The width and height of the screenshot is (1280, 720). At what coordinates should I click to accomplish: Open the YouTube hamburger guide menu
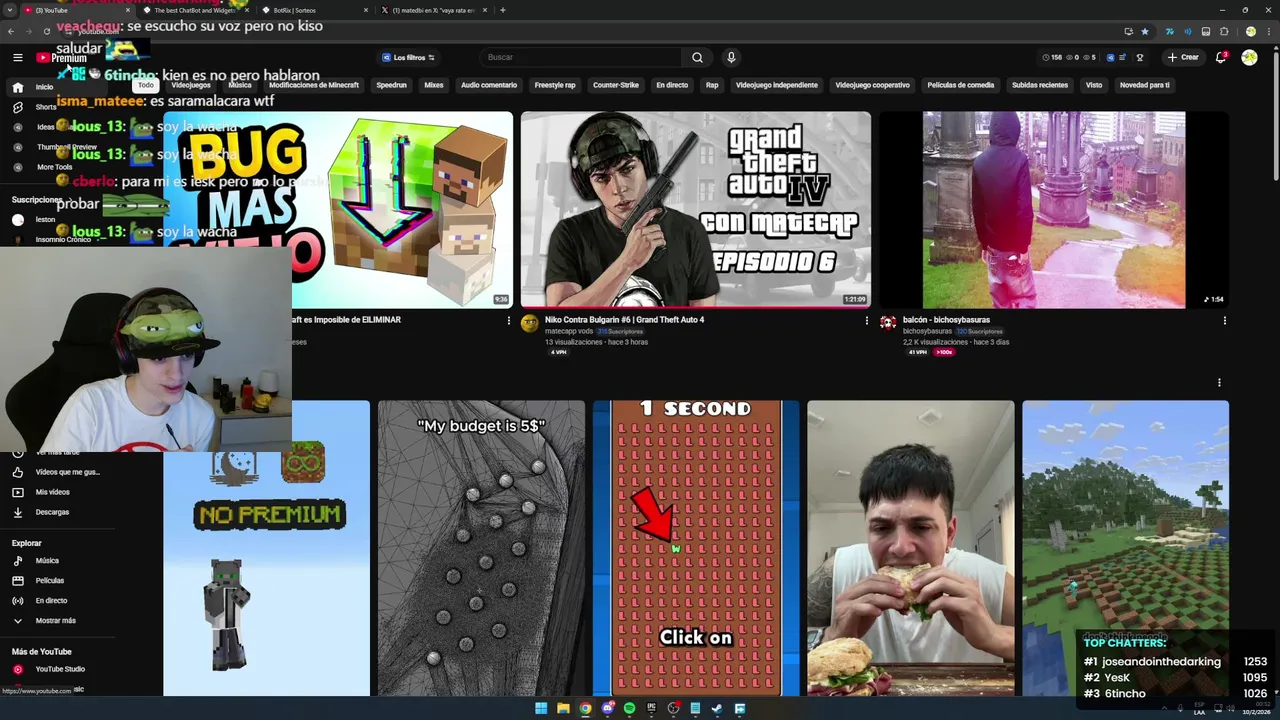[17, 57]
